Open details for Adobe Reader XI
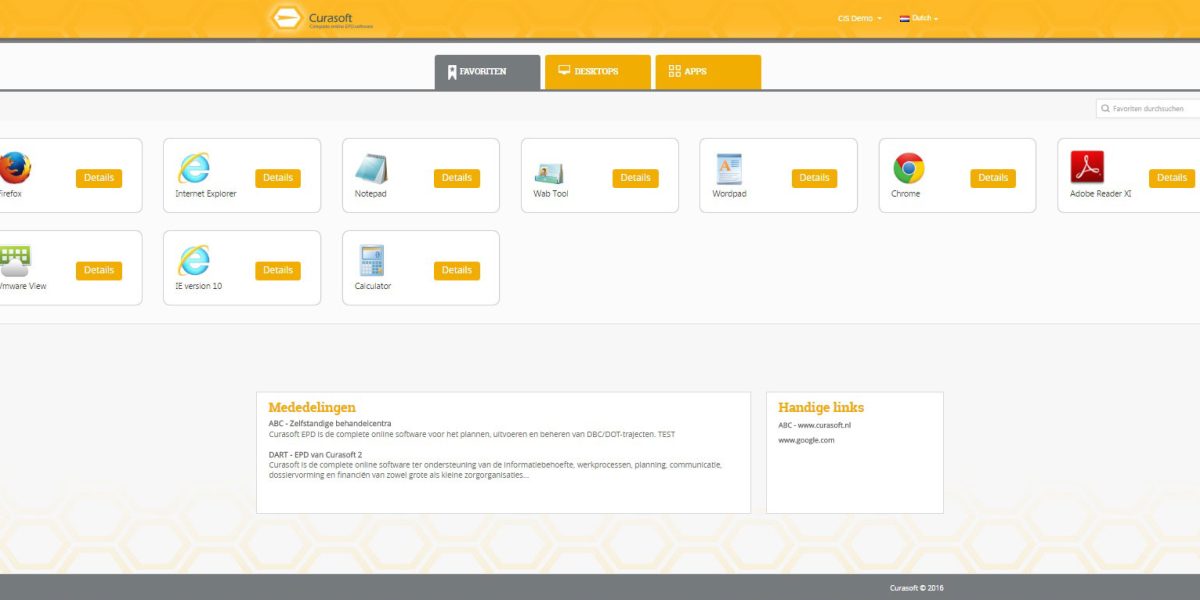The image size is (1200, 600). pos(1171,177)
